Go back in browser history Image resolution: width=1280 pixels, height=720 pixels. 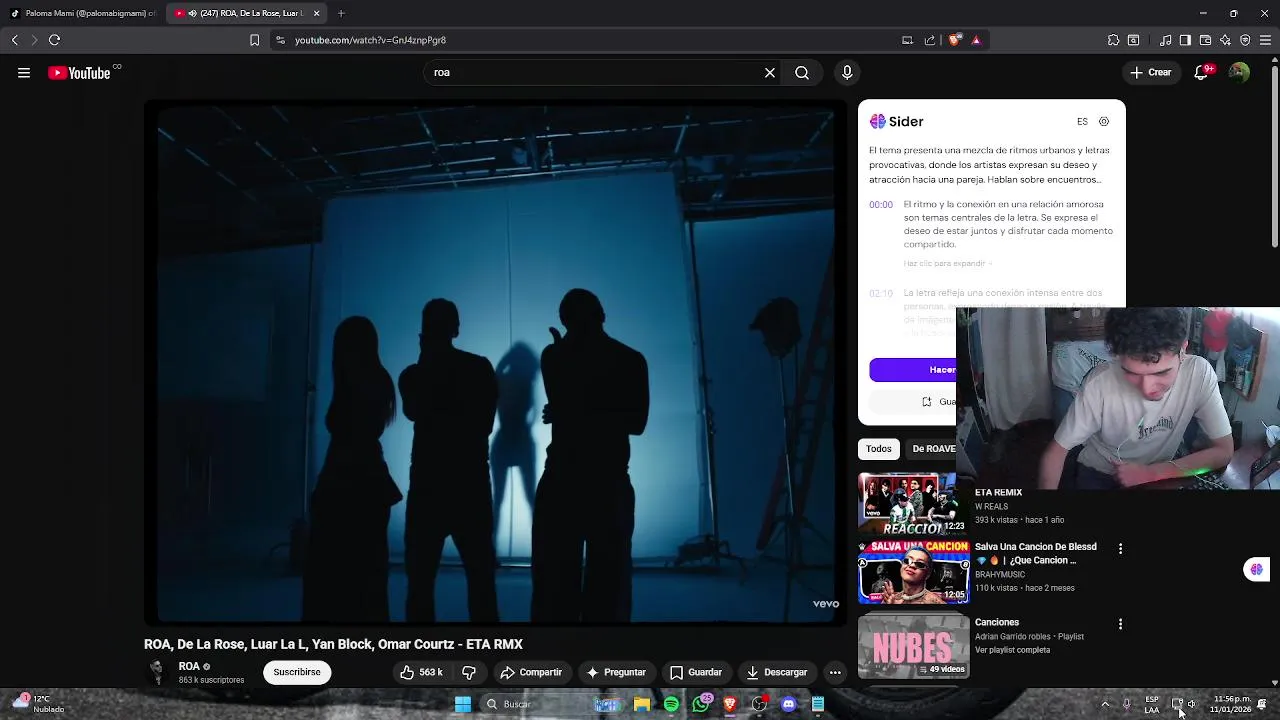point(14,40)
